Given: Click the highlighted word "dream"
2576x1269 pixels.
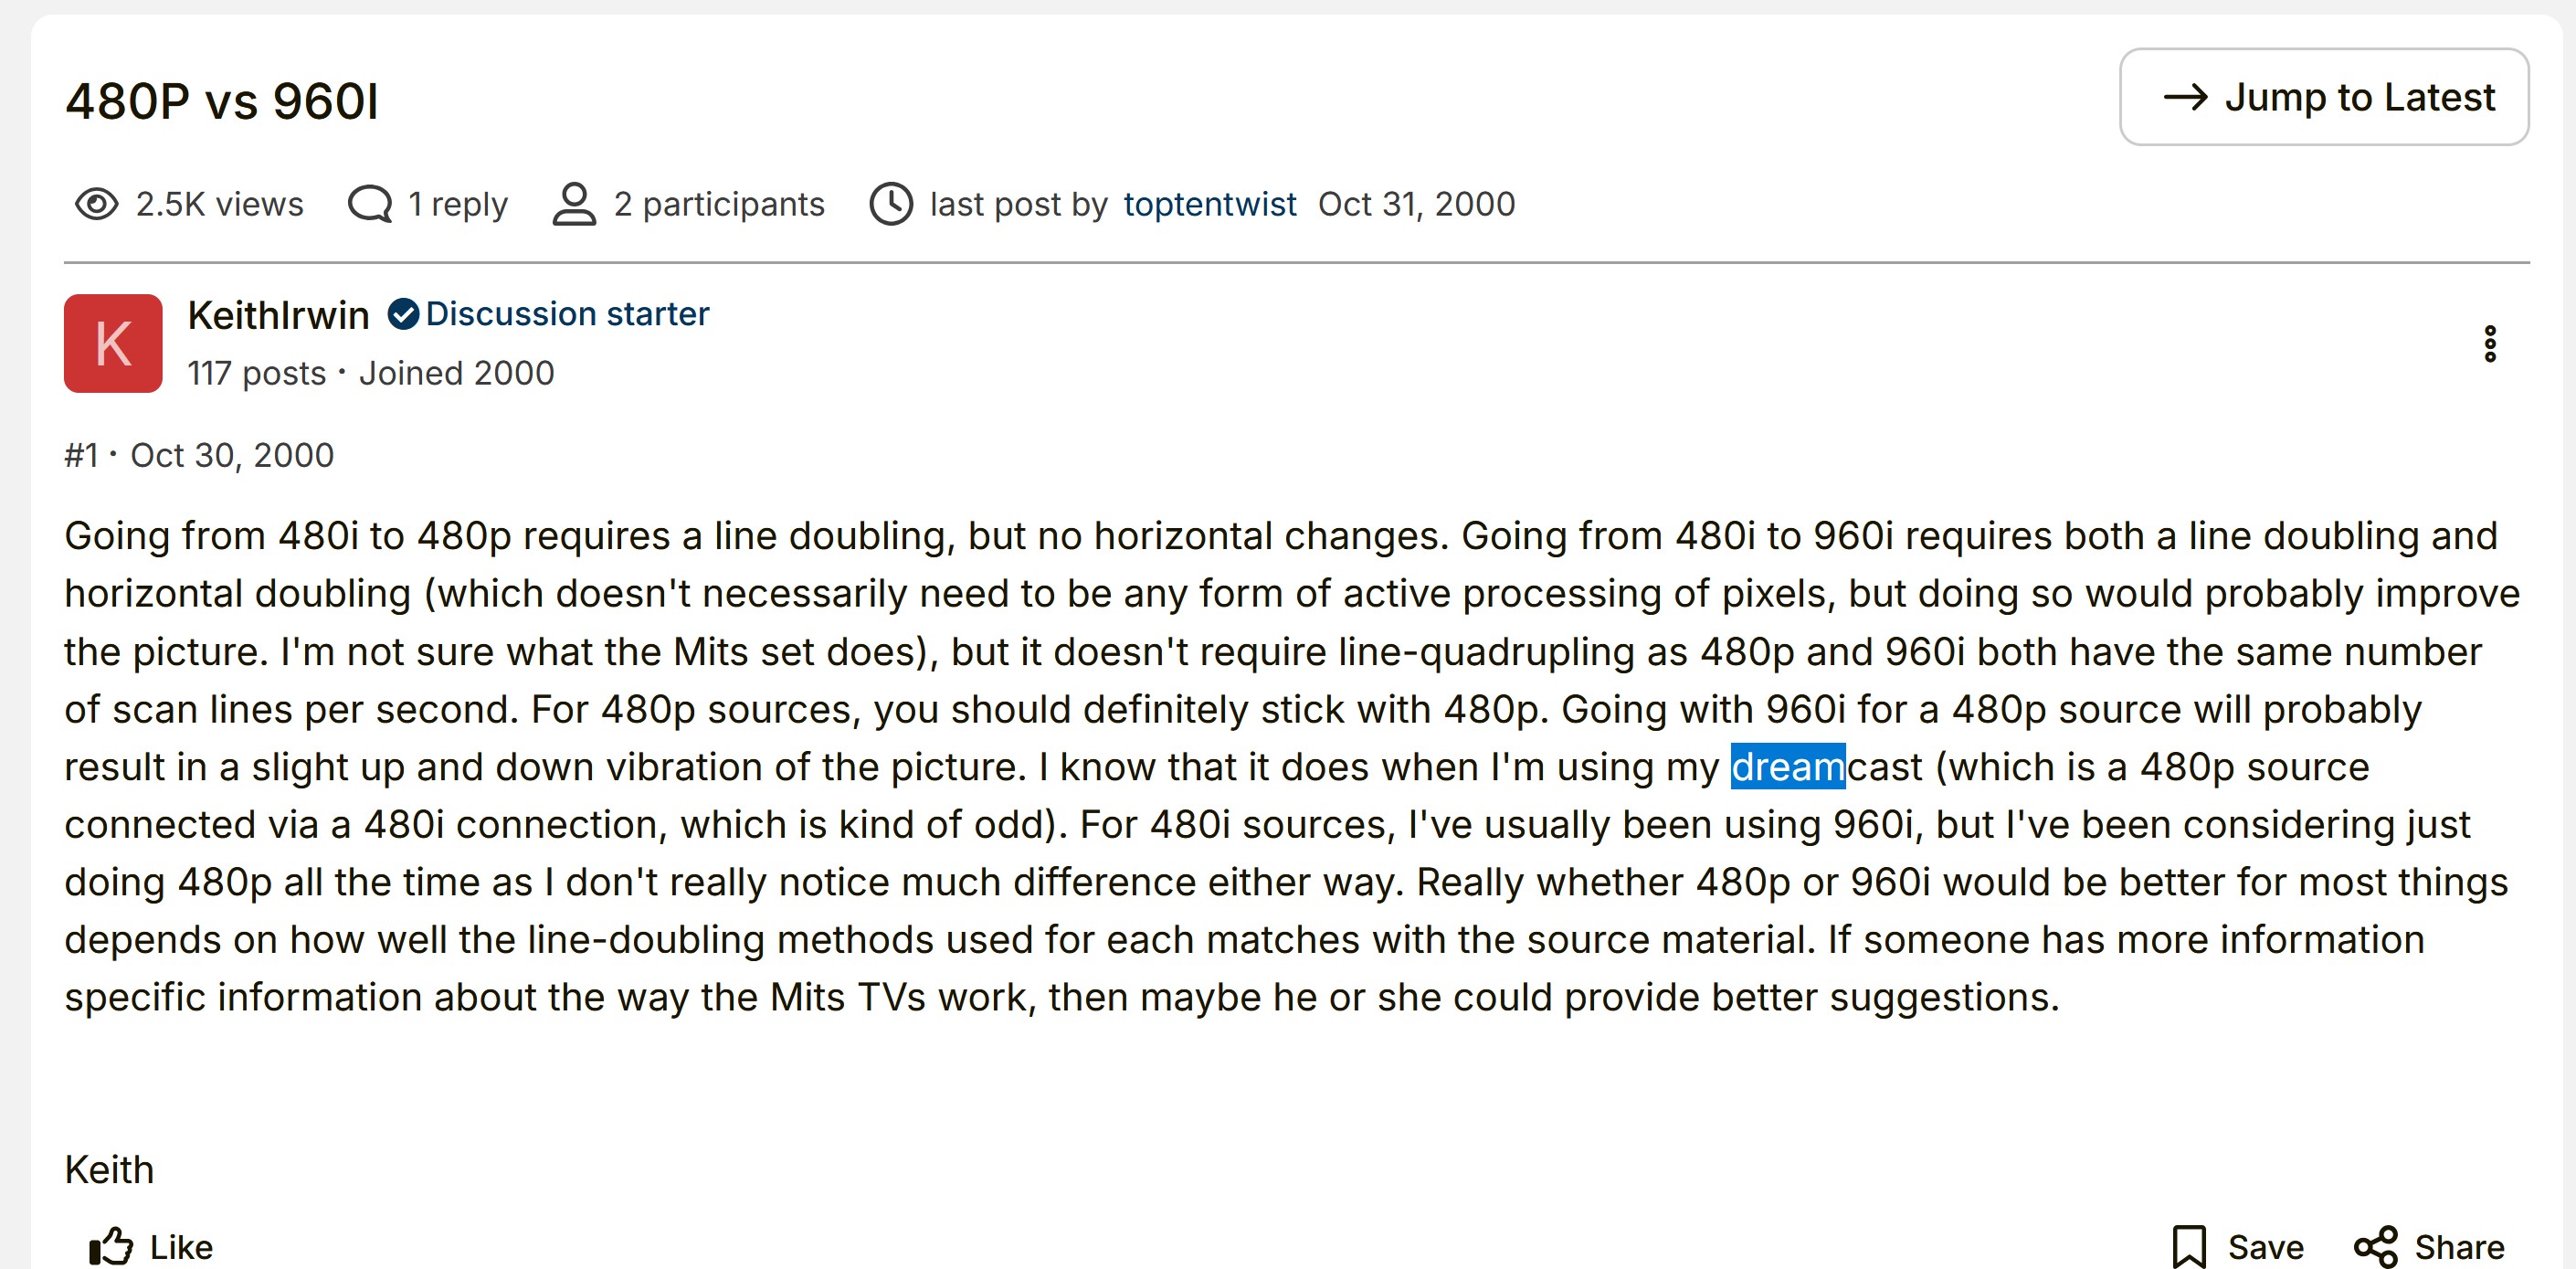Looking at the screenshot, I should tap(1787, 767).
